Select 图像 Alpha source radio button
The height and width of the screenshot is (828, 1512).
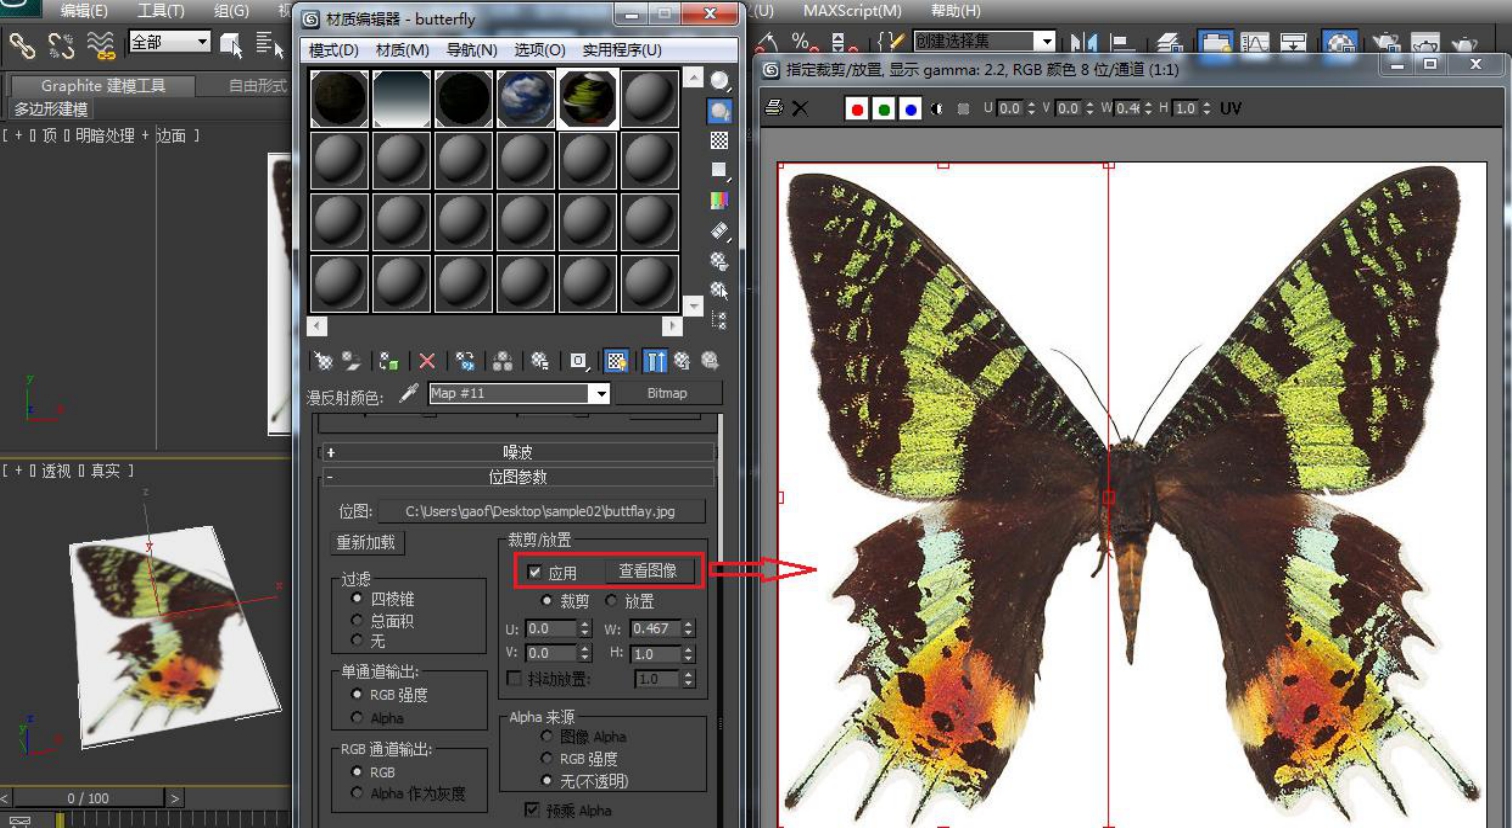click(x=546, y=736)
